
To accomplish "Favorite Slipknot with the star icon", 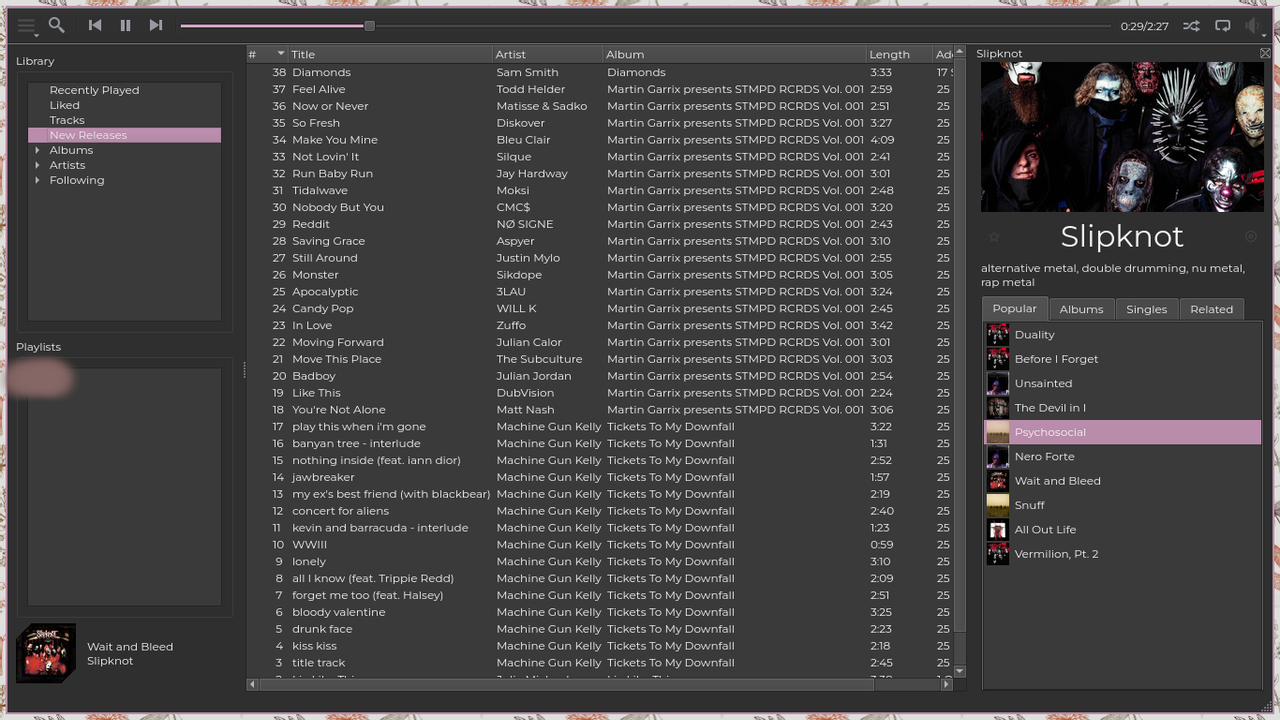I will 994,237.
